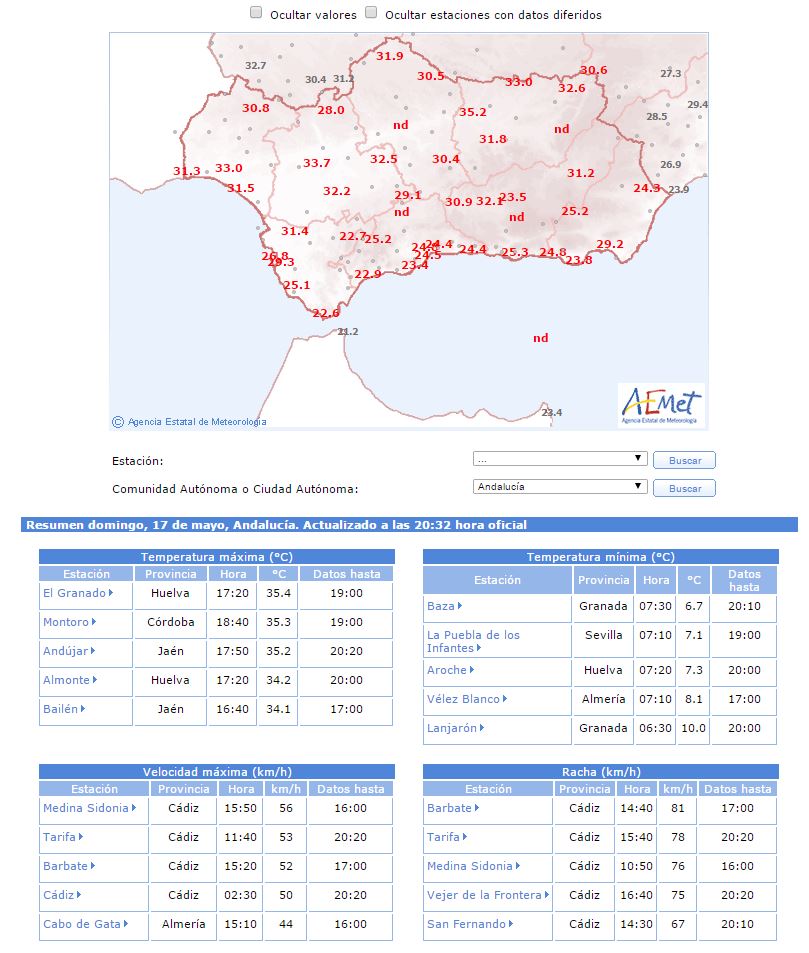Click the 31.9 marker at top of map
Image resolution: width=809 pixels, height=953 pixels.
click(x=390, y=56)
